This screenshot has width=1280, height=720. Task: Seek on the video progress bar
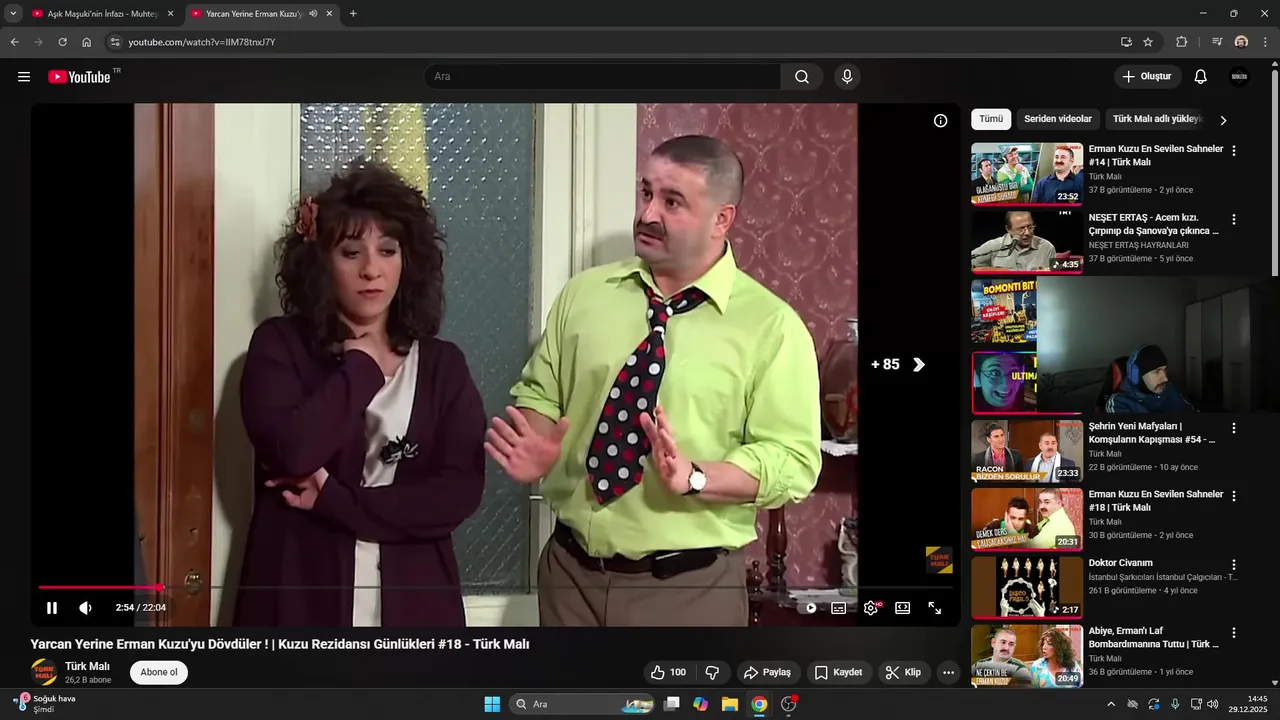click(495, 587)
